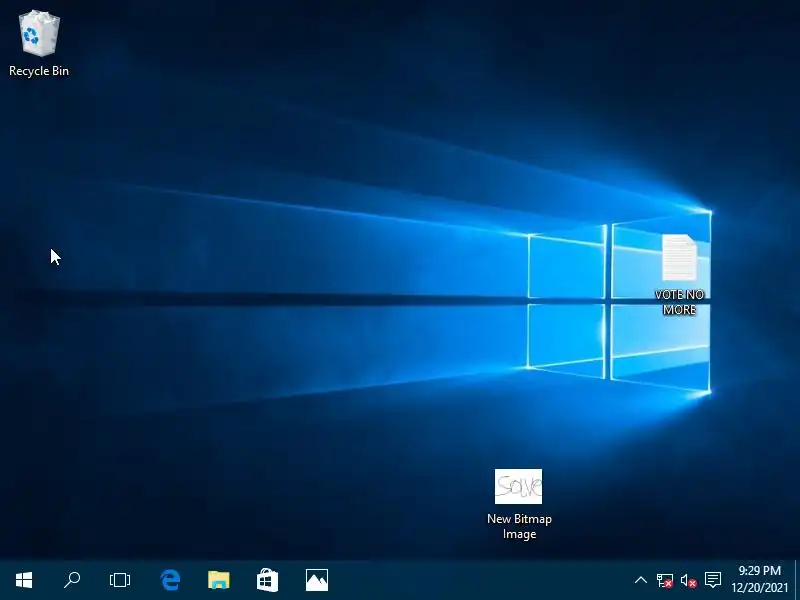Viewport: 800px width, 600px height.
Task: Open the Windows Start menu
Action: [24, 580]
